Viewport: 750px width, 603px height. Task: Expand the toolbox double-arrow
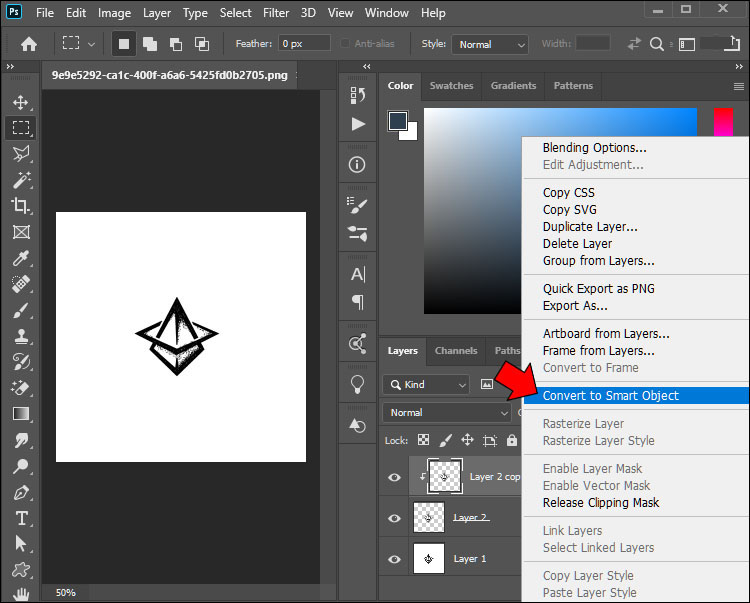tap(10, 66)
